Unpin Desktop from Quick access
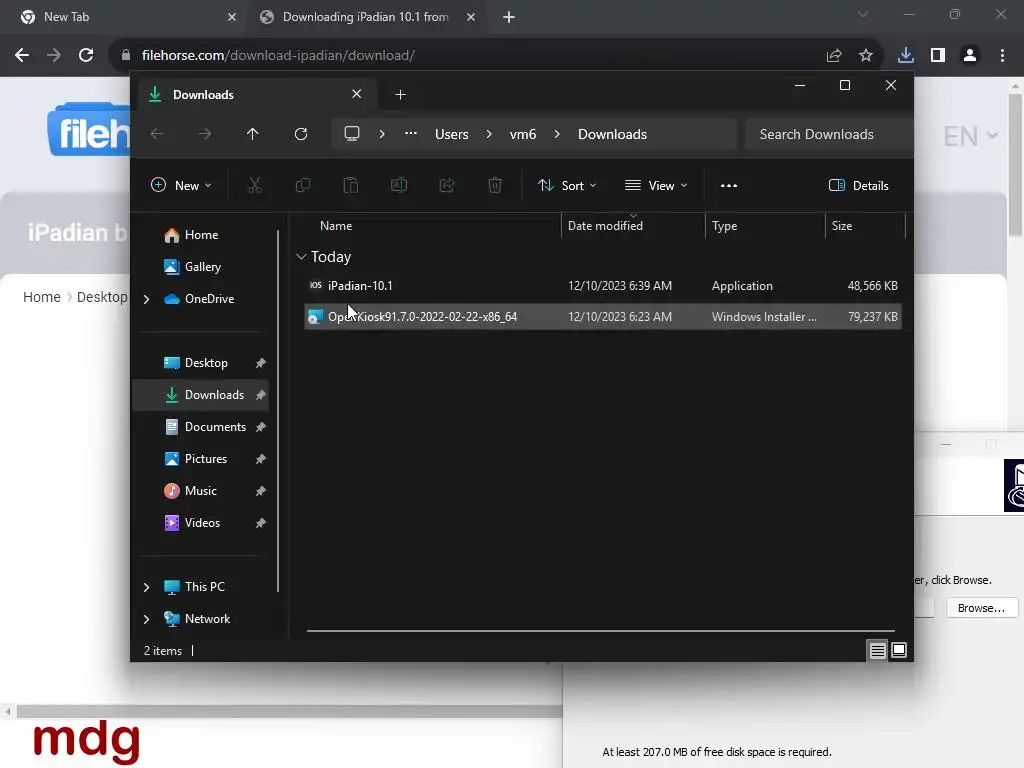 click(261, 363)
